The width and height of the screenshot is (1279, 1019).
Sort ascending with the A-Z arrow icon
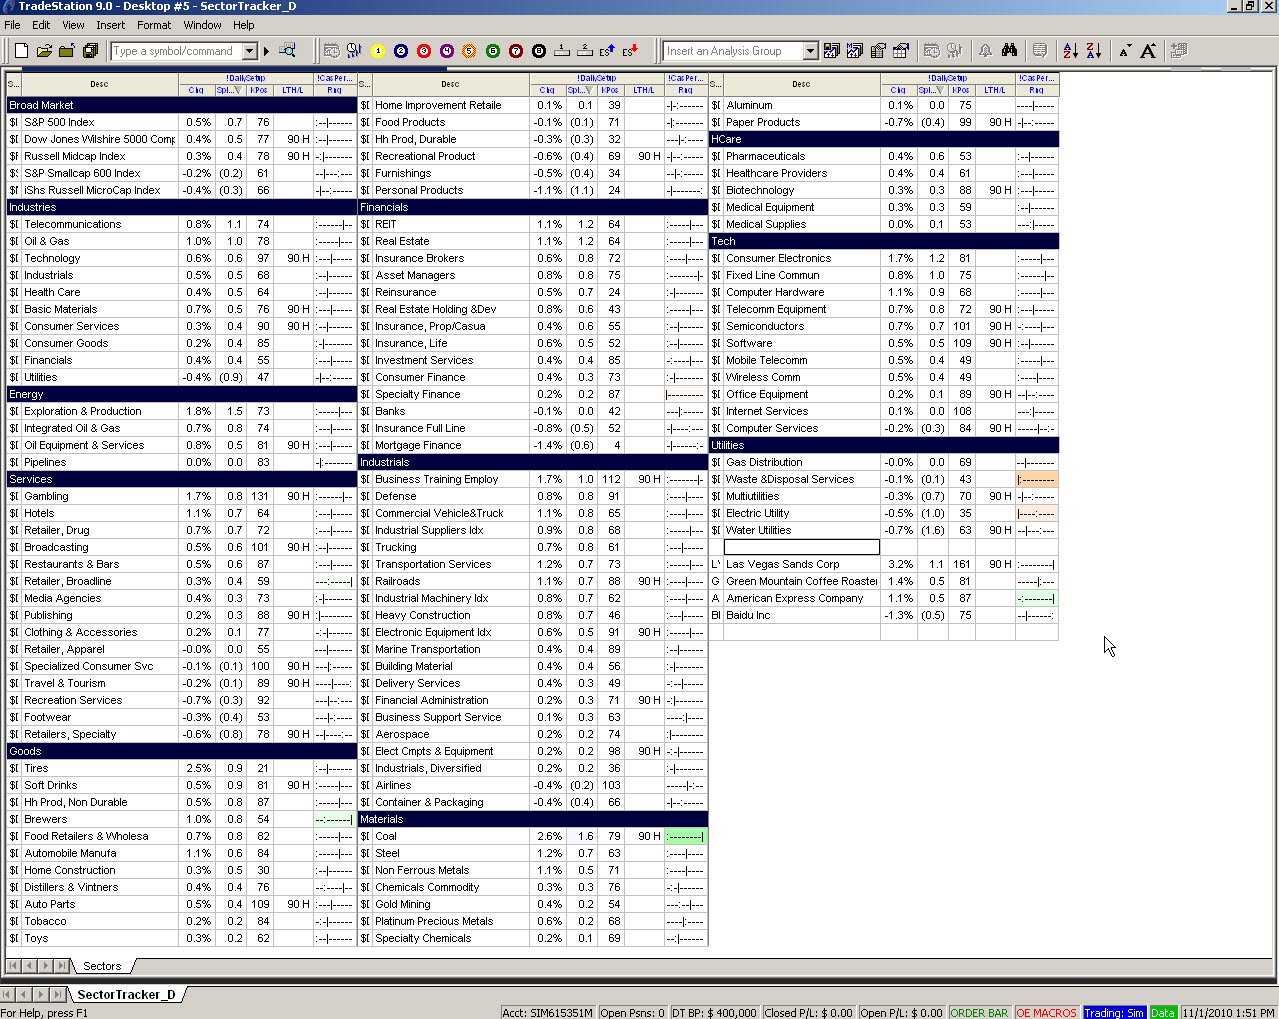tap(1070, 51)
